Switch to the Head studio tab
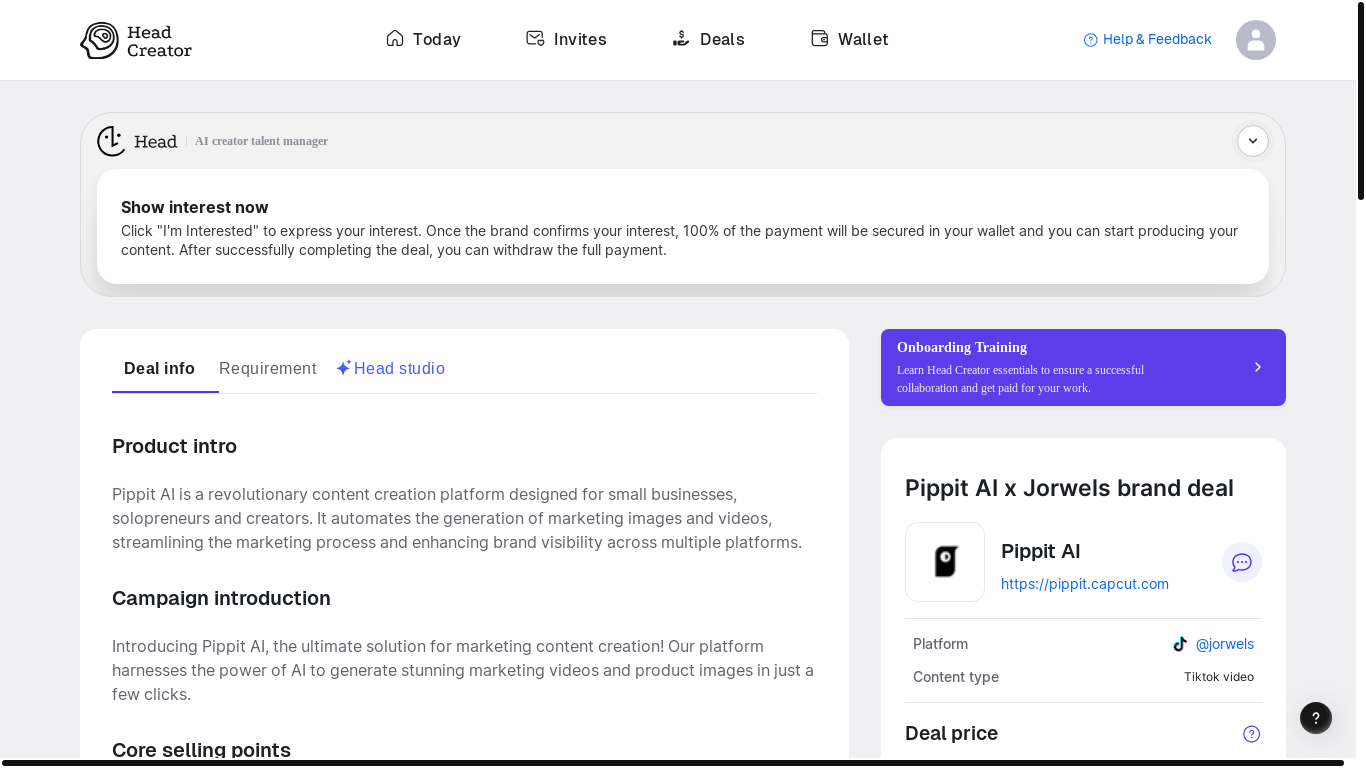Screen dimensions: 1366x768 (x=390, y=368)
